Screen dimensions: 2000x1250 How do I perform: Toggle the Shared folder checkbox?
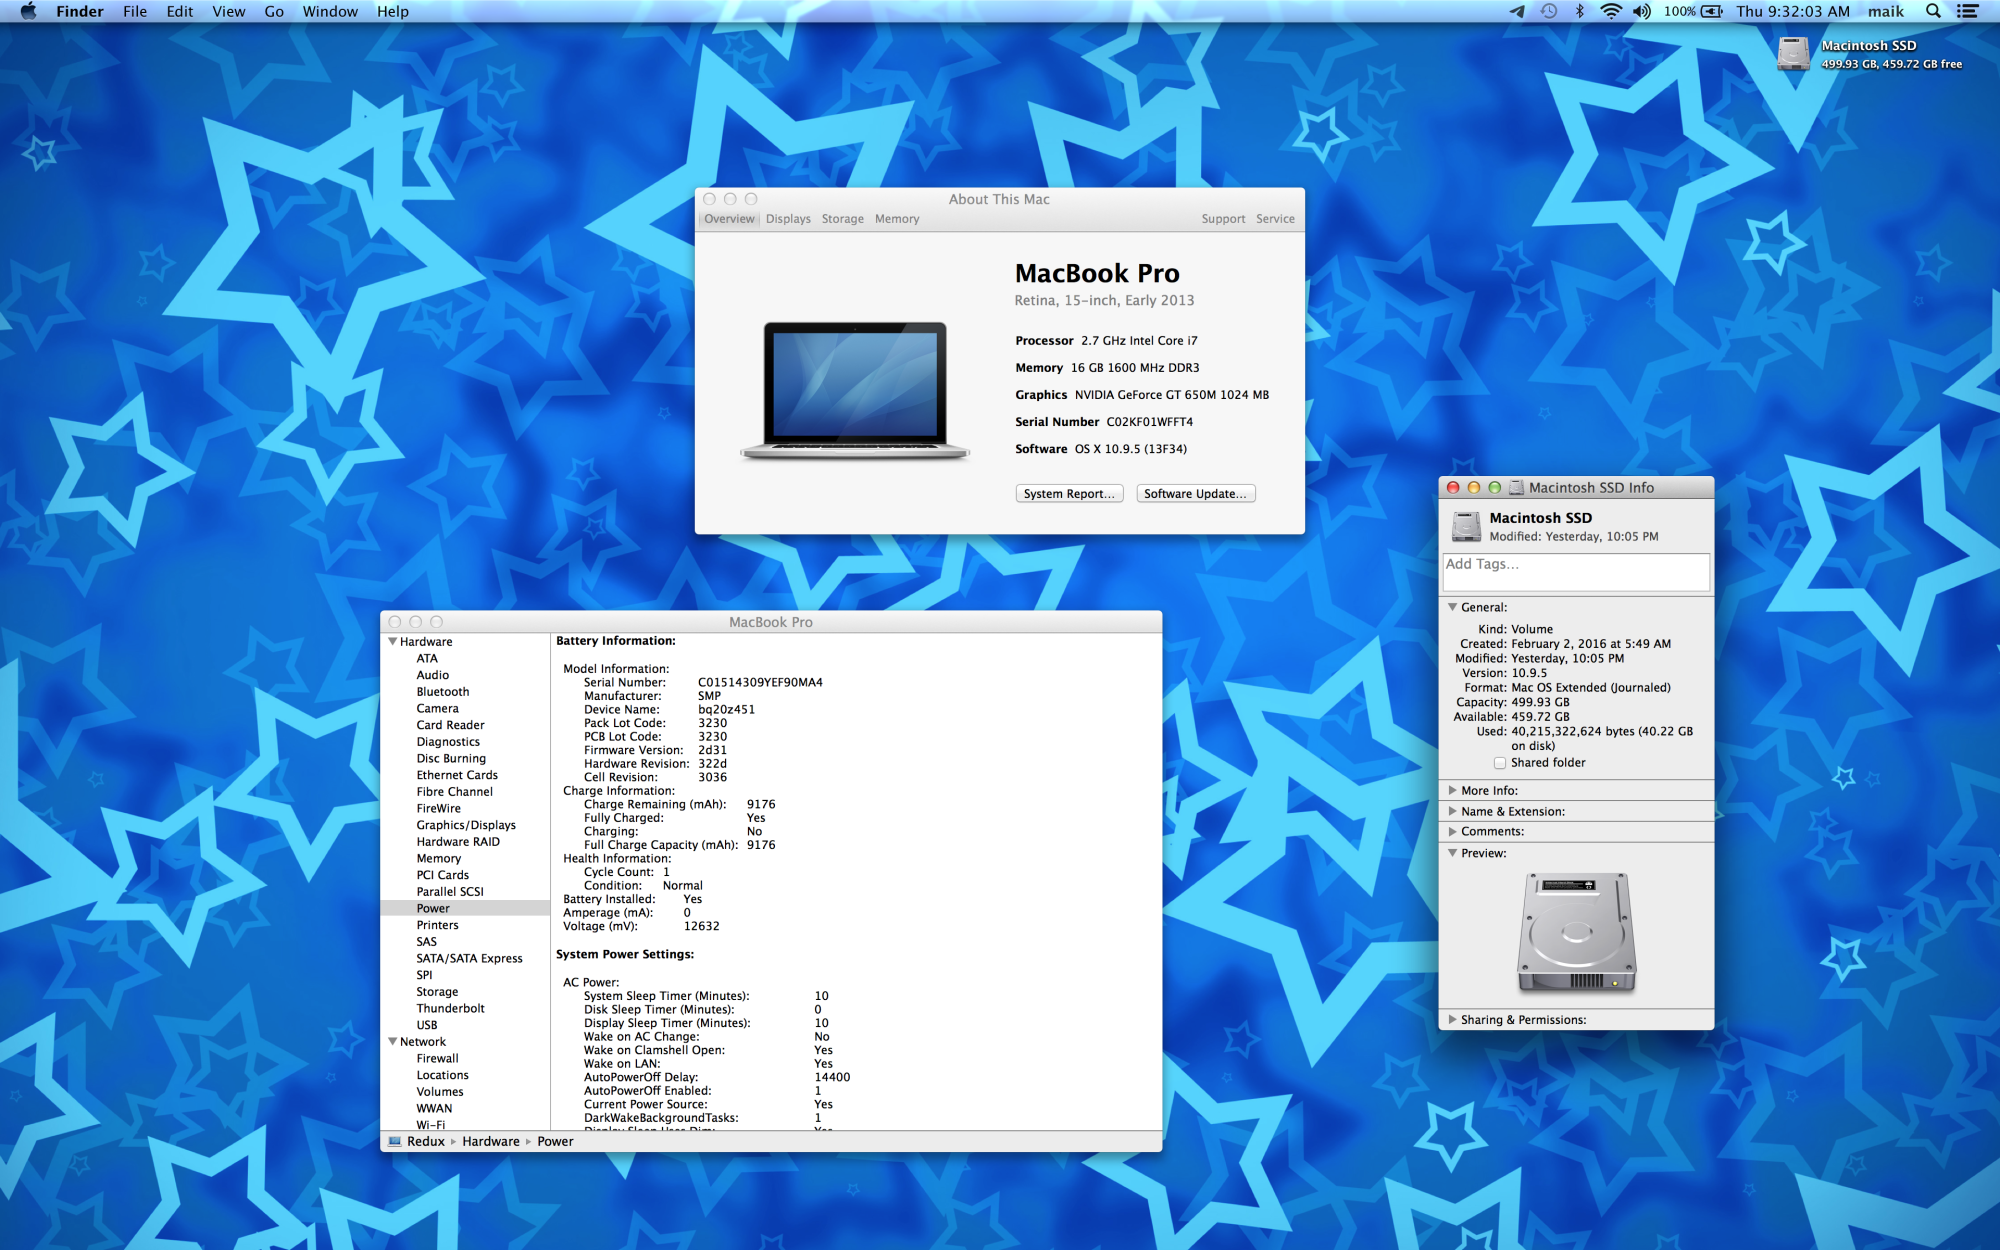point(1499,763)
